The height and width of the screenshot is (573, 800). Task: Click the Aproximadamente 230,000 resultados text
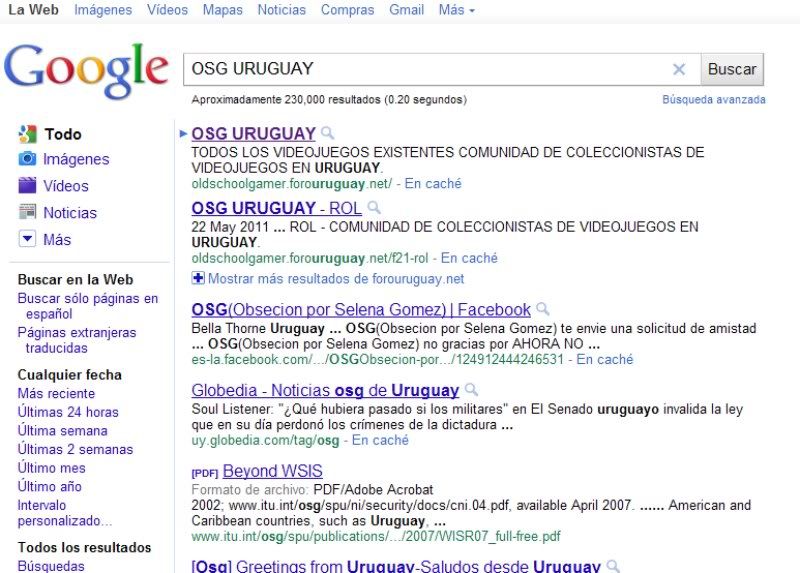pos(329,99)
